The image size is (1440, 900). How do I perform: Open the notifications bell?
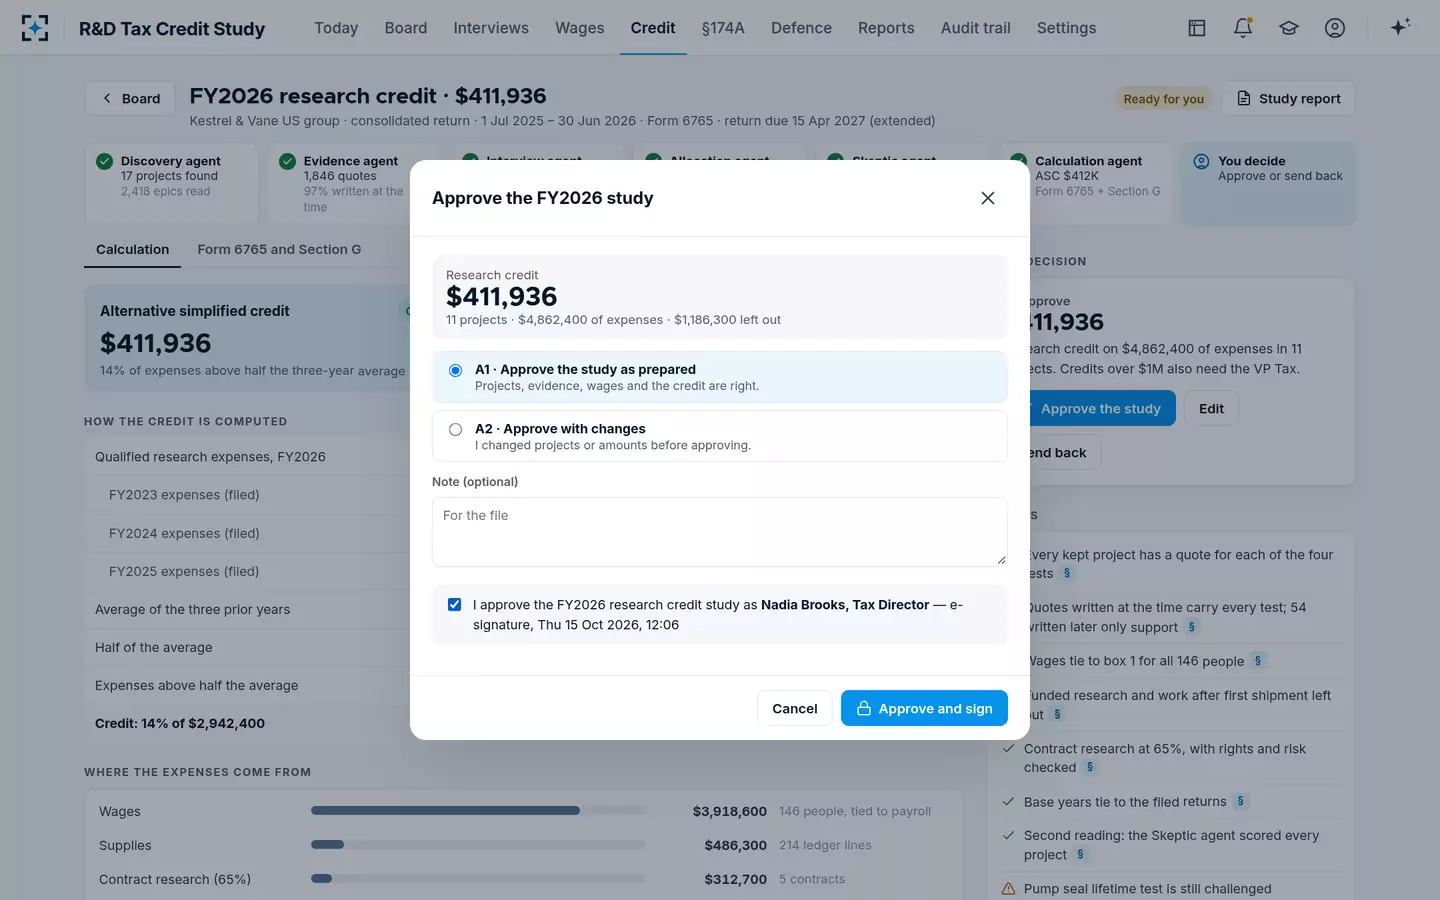click(x=1243, y=28)
